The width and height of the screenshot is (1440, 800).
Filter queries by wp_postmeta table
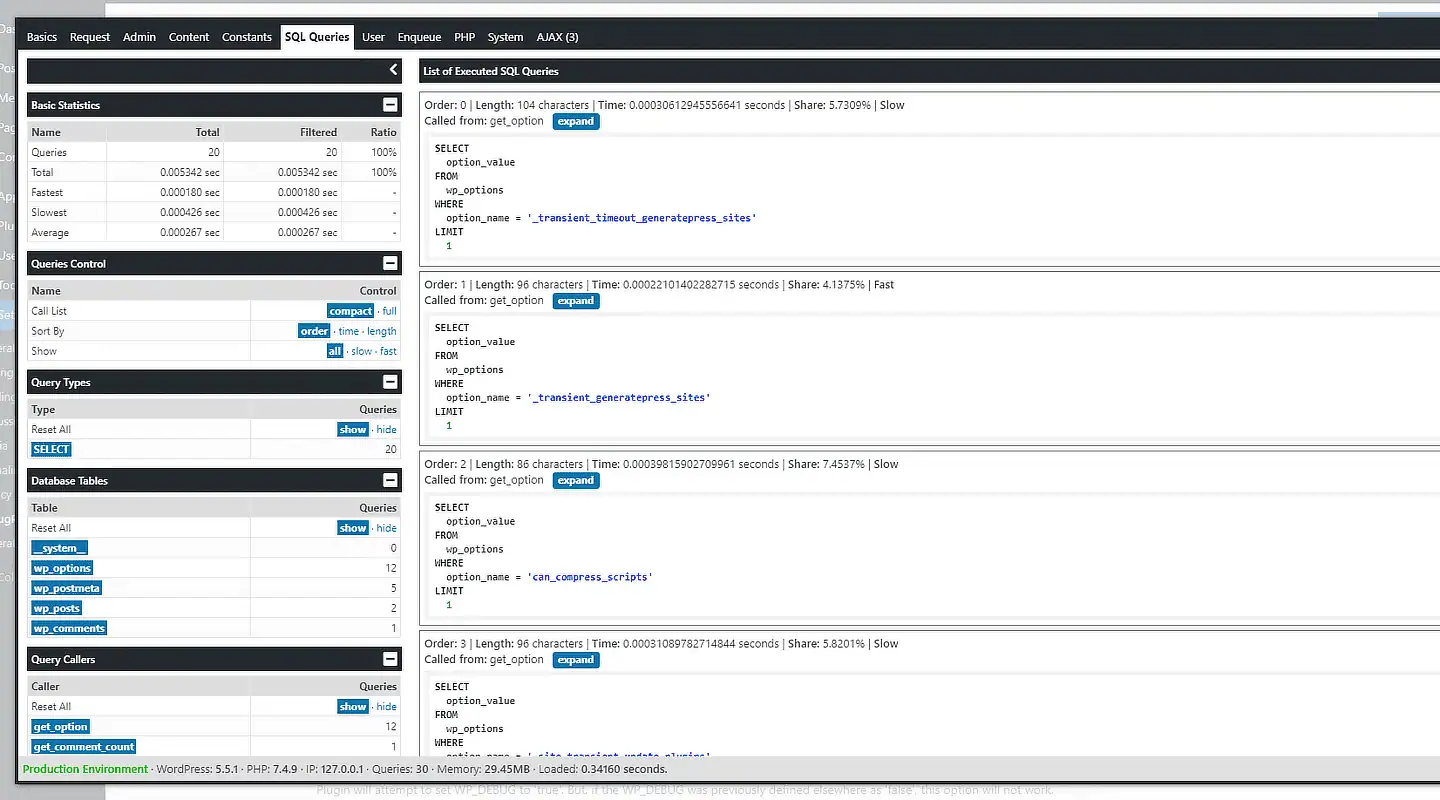[x=66, y=587]
